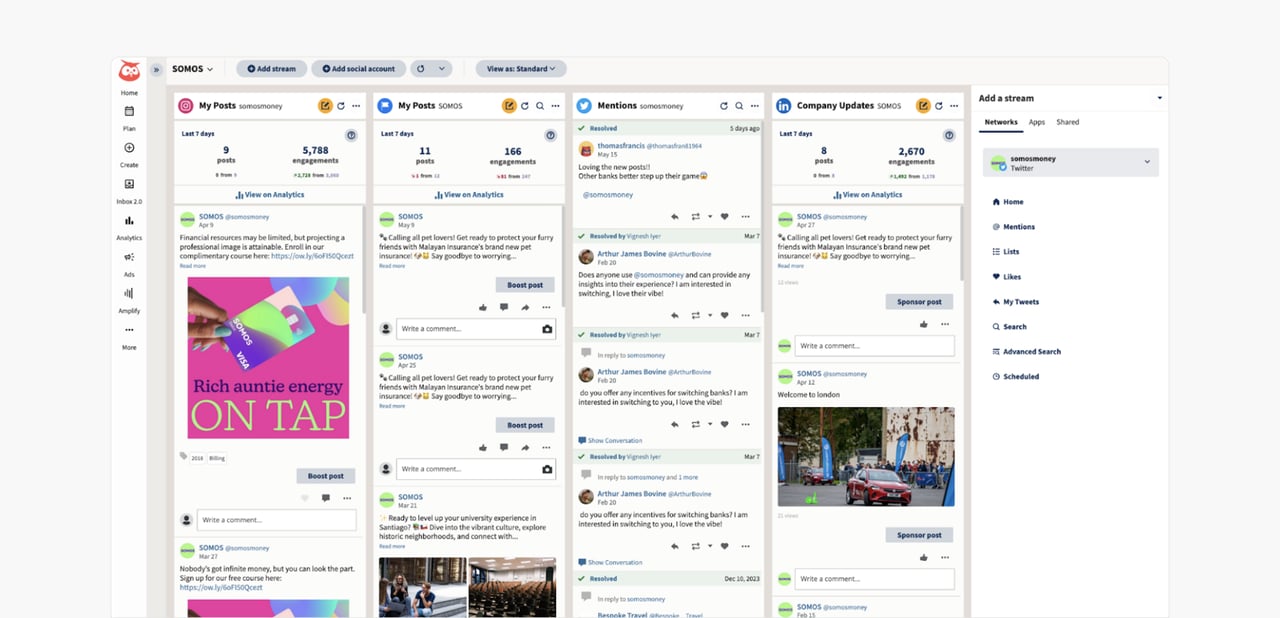Open search in the Twitter Mentions stream

[x=738, y=105]
